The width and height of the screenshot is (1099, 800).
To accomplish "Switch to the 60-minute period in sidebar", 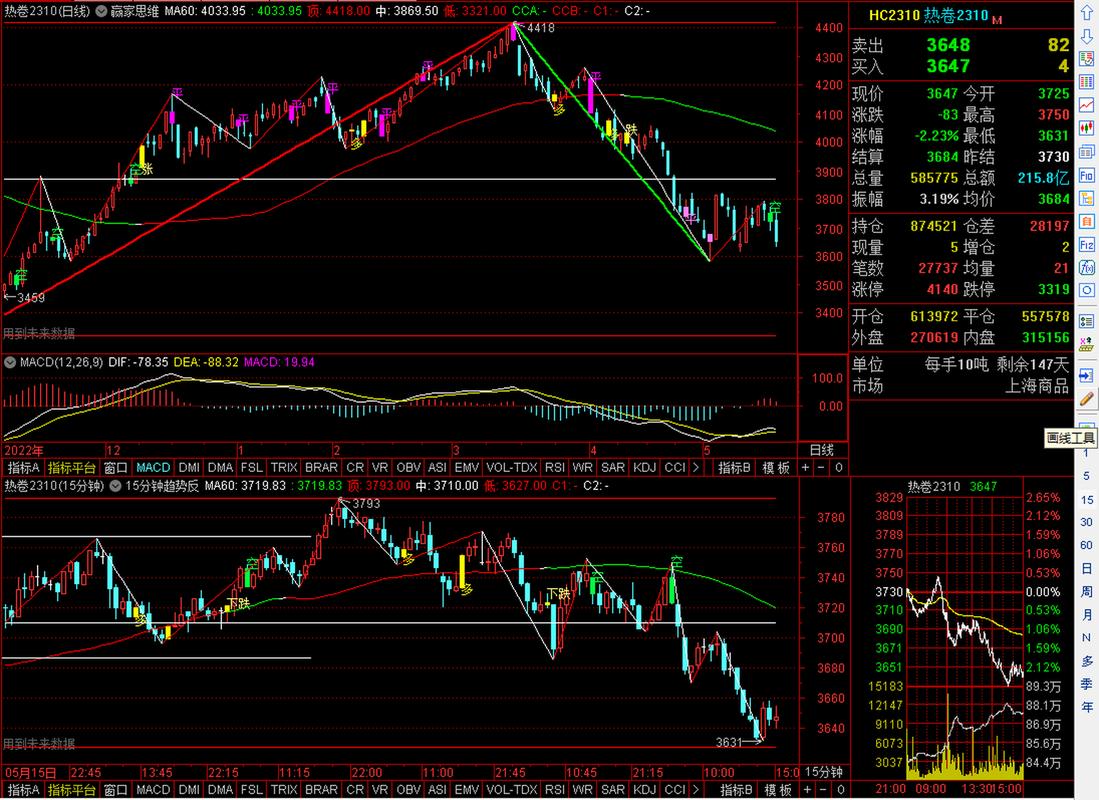I will (1086, 545).
